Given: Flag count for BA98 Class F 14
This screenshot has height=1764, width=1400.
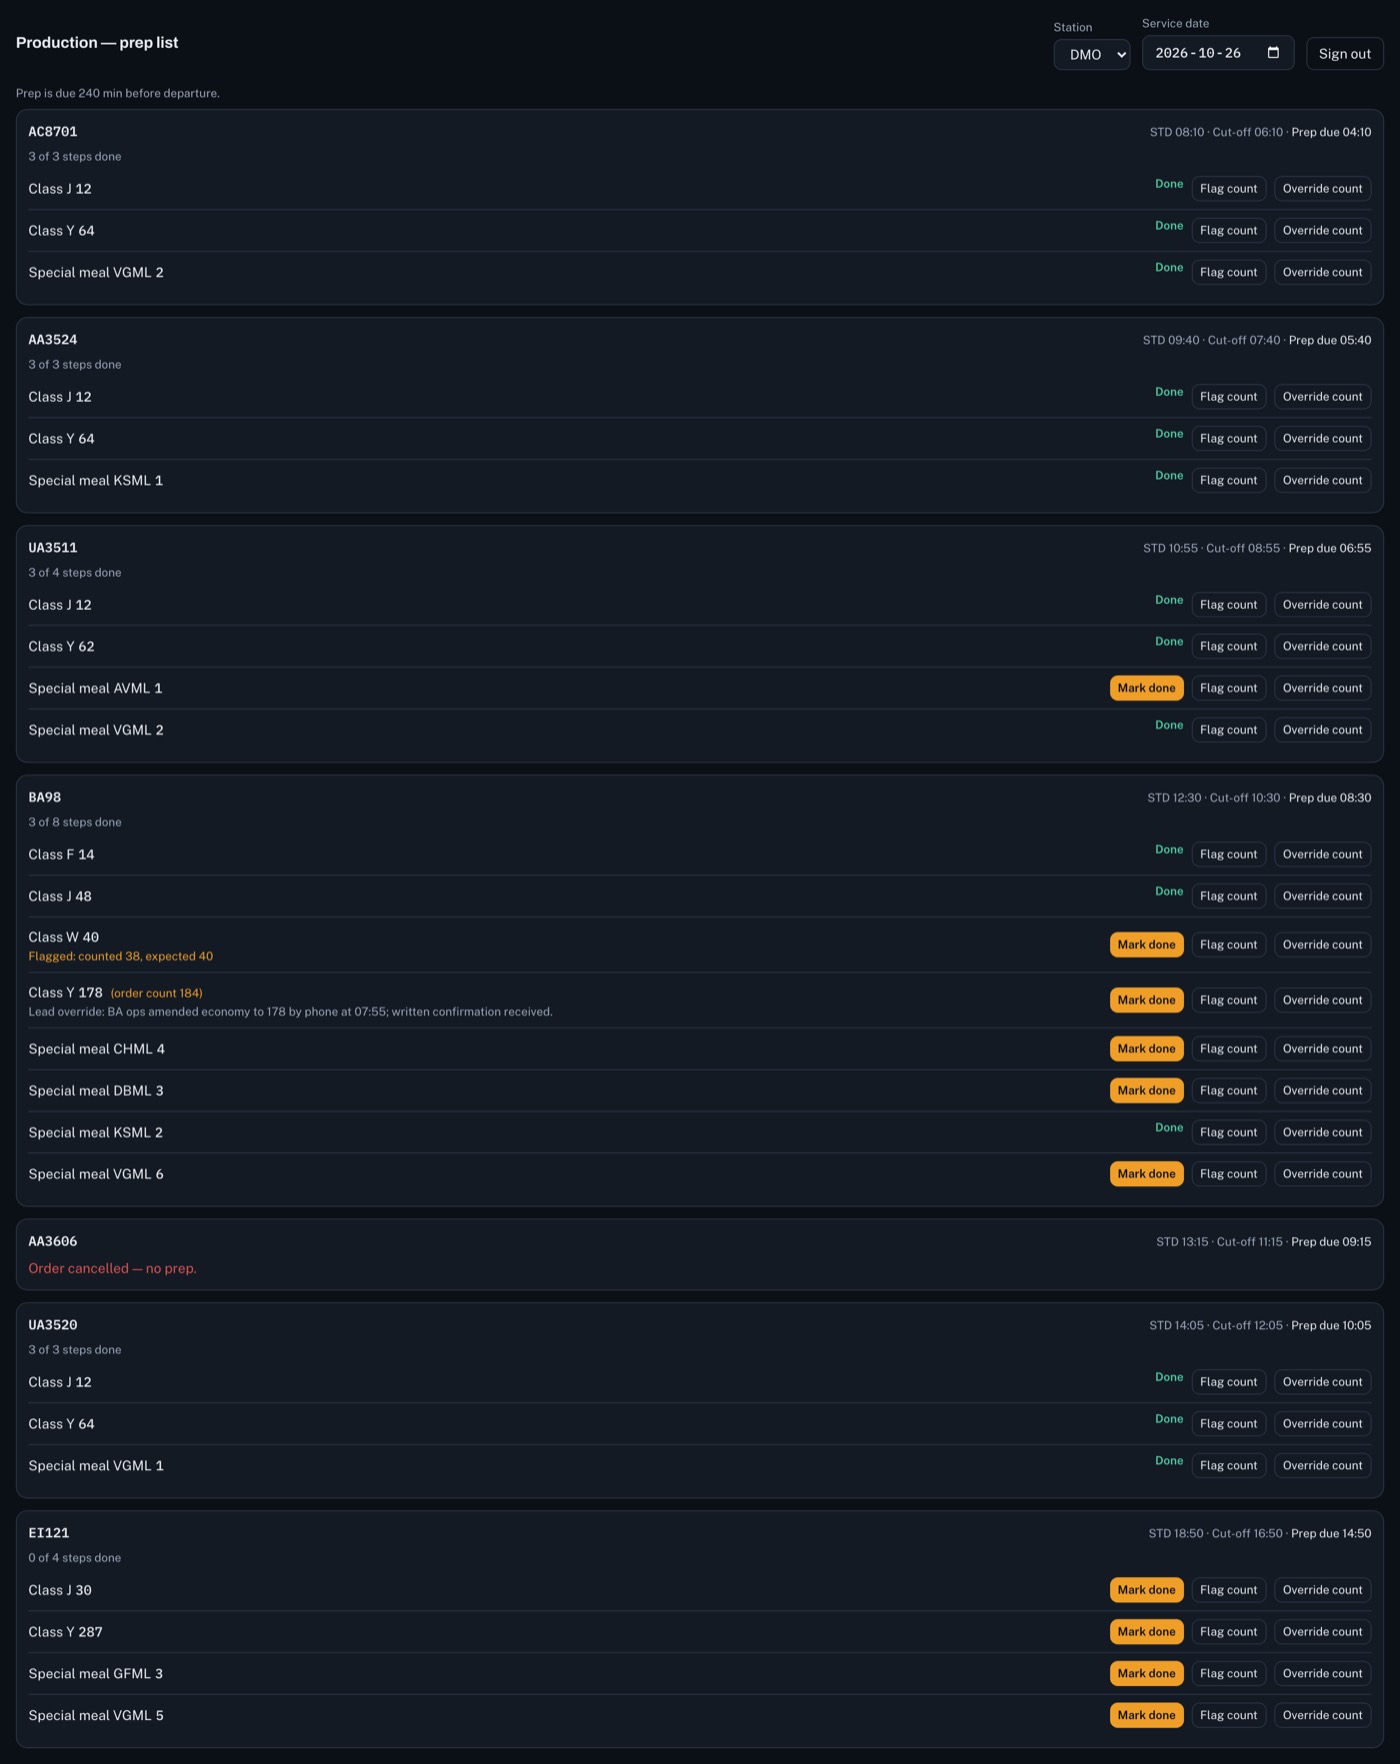Looking at the screenshot, I should tap(1229, 855).
